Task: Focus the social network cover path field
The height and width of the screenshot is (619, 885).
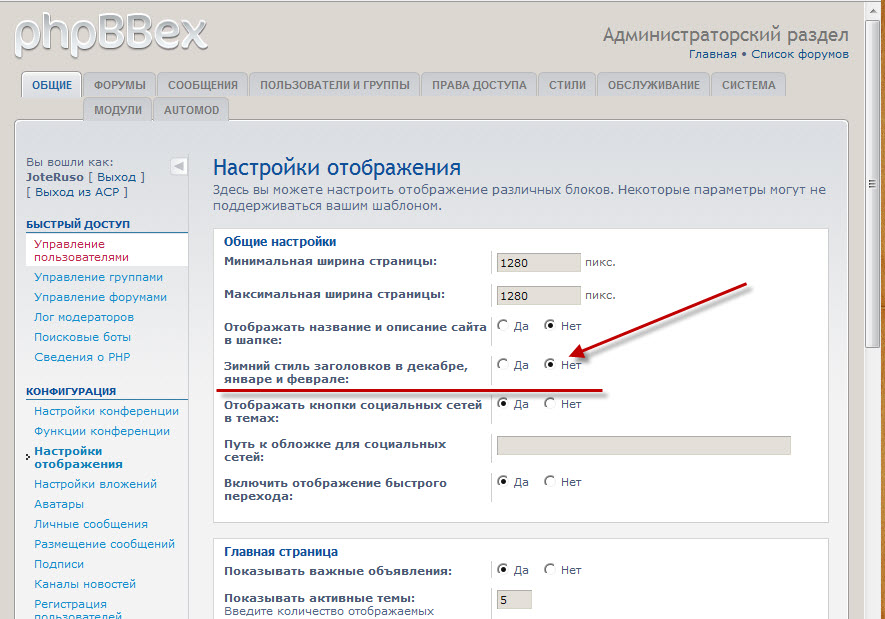Action: tap(643, 446)
